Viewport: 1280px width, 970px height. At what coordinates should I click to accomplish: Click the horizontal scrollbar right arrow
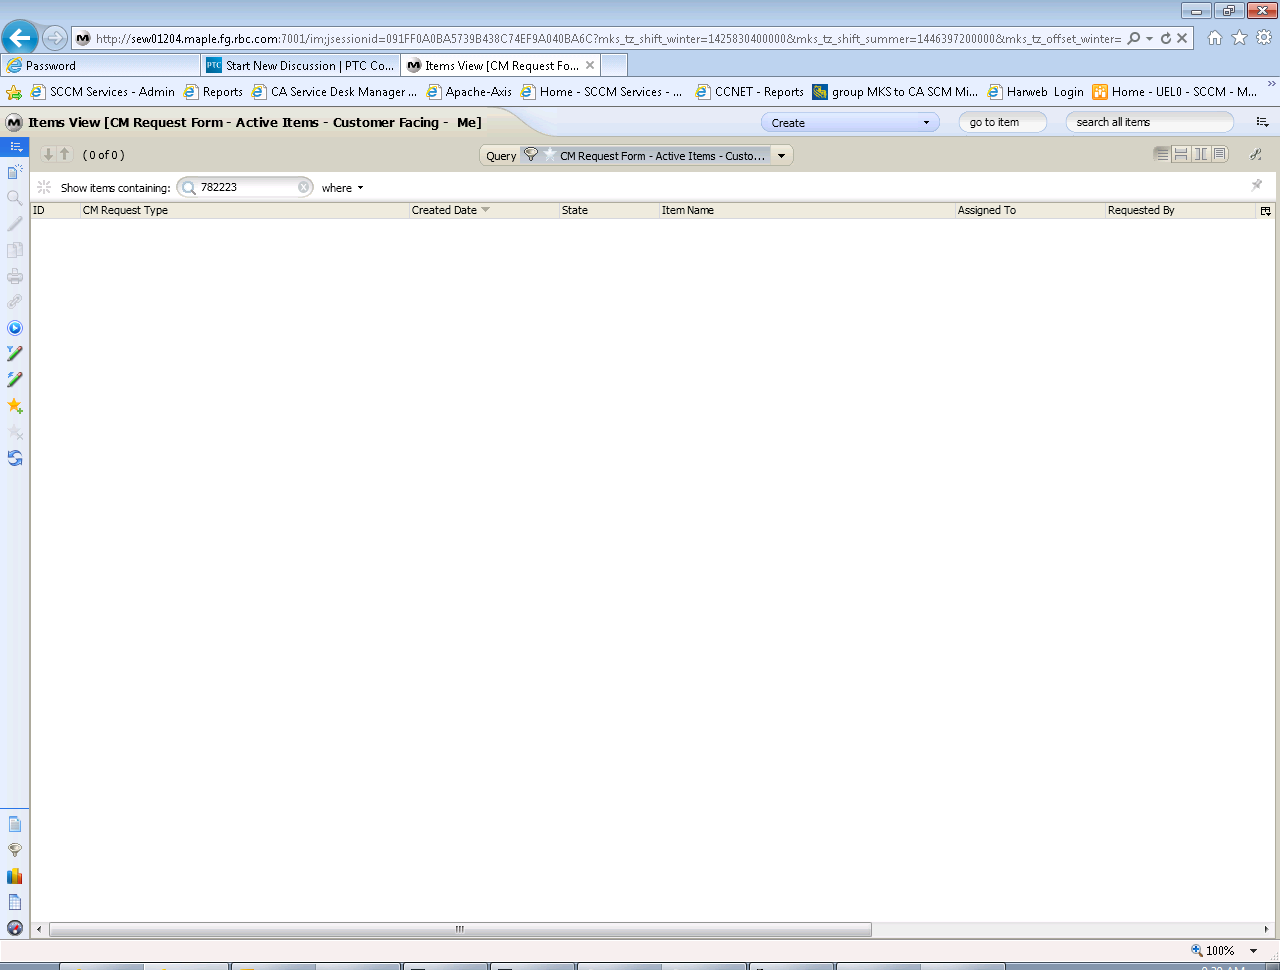[x=1267, y=929]
